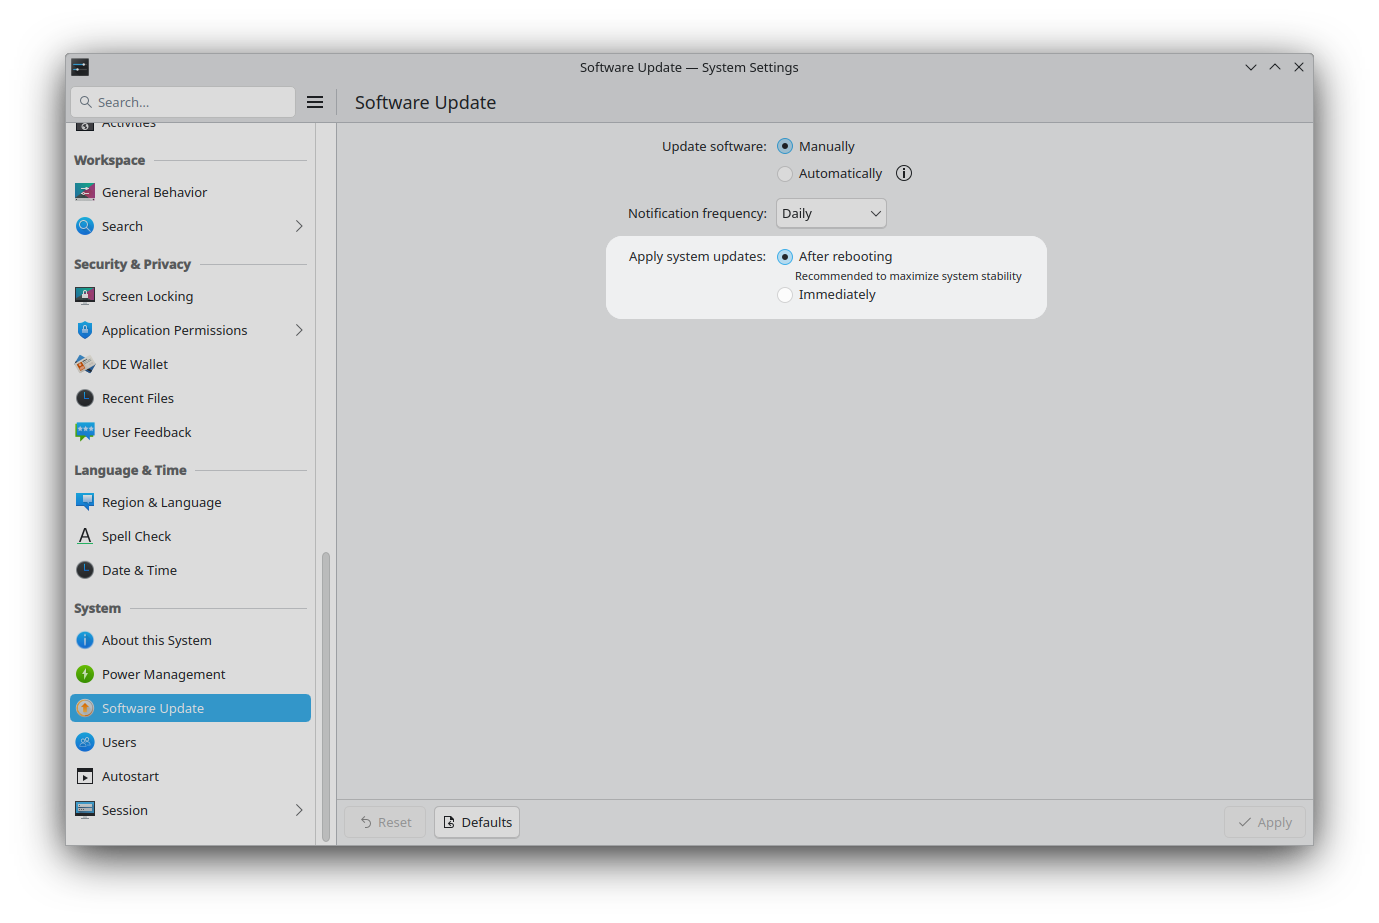Click the User Feedback chat icon

coord(85,432)
